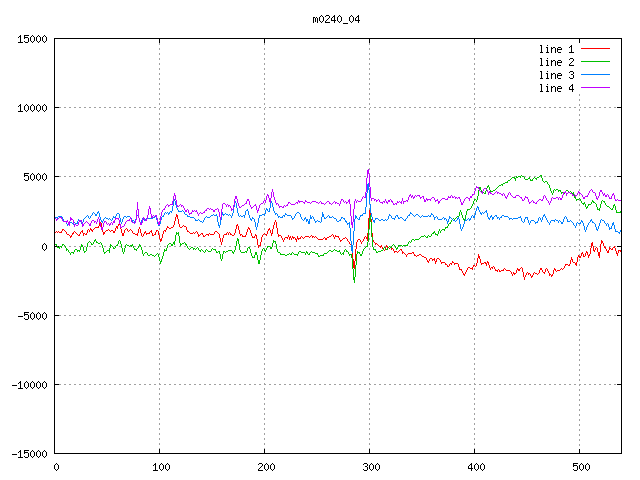Click the green line 2 legend sample
Viewport: 640px width, 480px height.
(x=596, y=62)
